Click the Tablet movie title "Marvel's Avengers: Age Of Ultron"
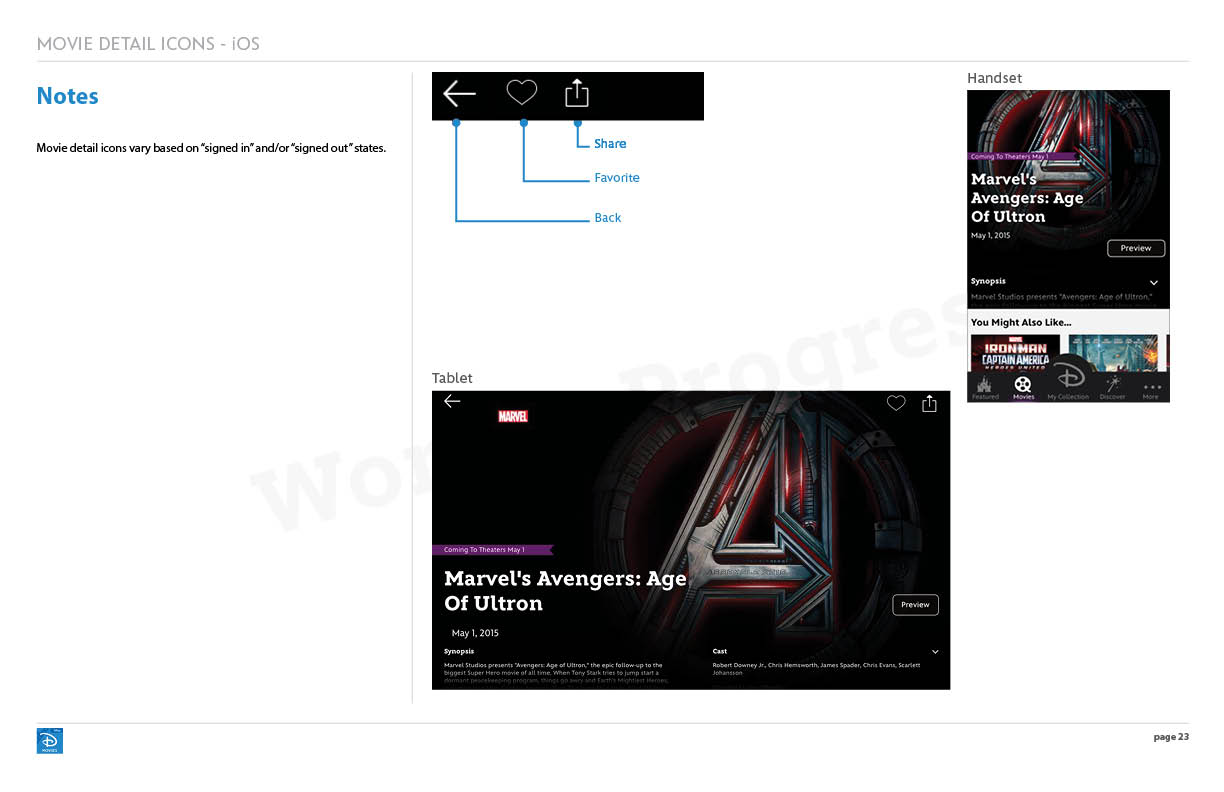 coord(565,591)
